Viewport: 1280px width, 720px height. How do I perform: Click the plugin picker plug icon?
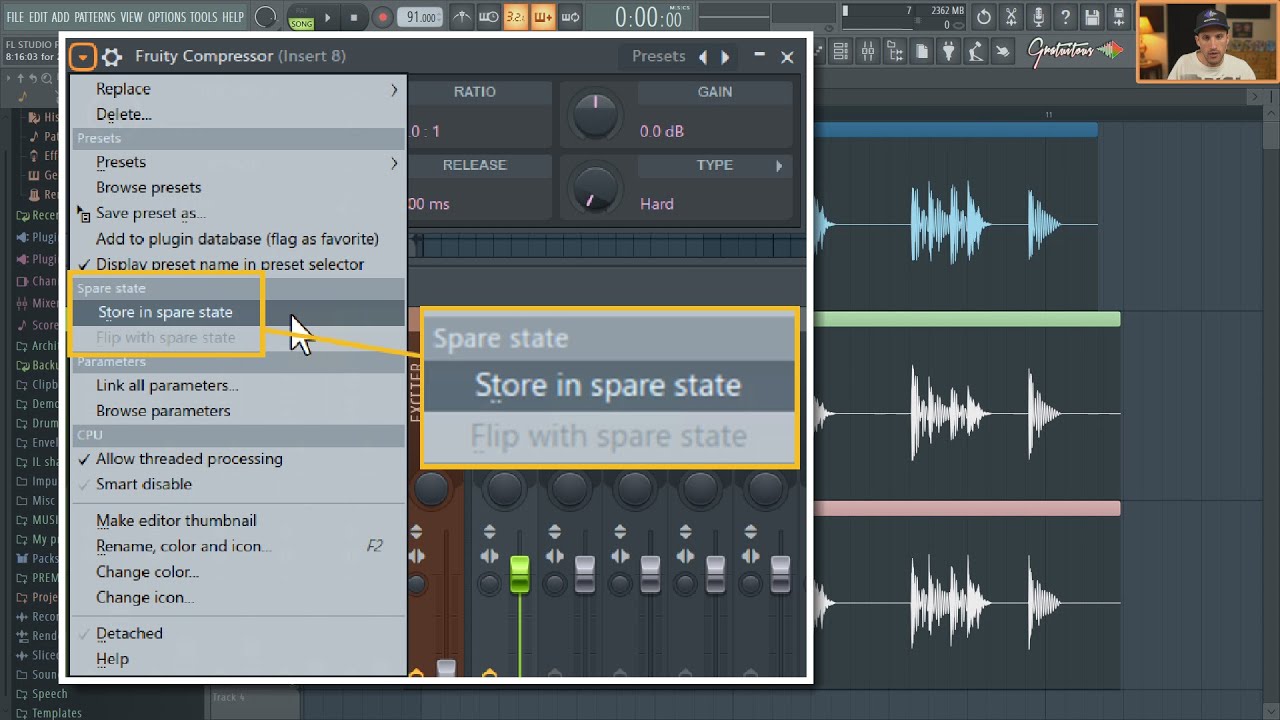coord(949,52)
